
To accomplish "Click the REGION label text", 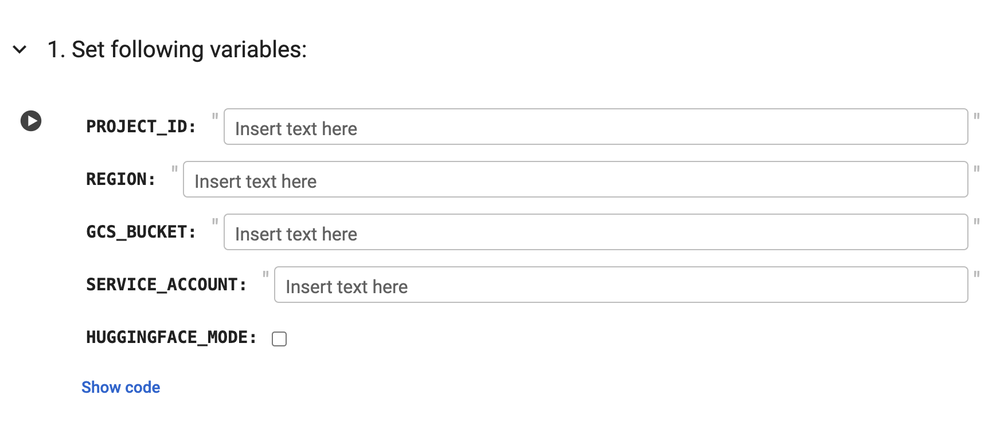I will 121,179.
